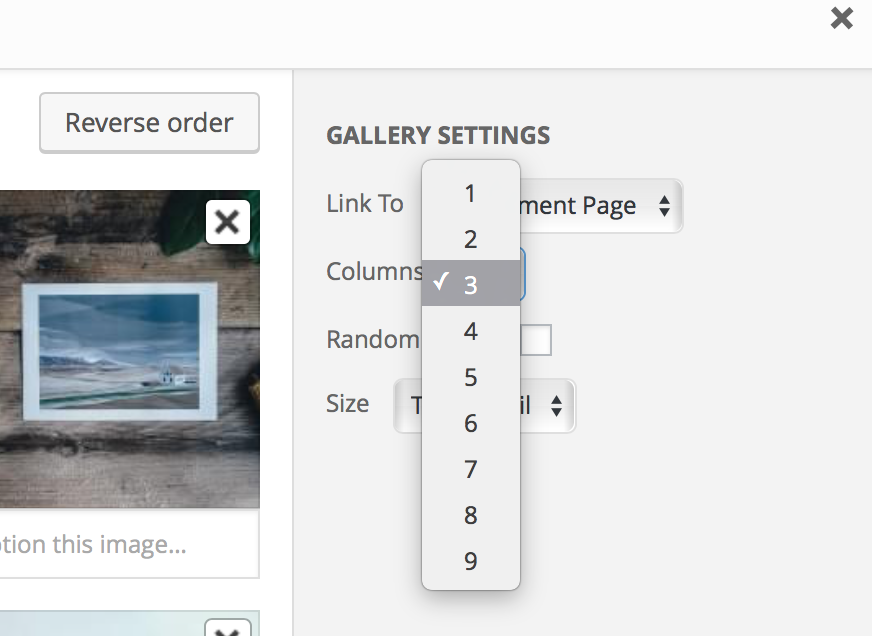
Task: Pick 7 from the Columns list
Action: pyautogui.click(x=471, y=470)
